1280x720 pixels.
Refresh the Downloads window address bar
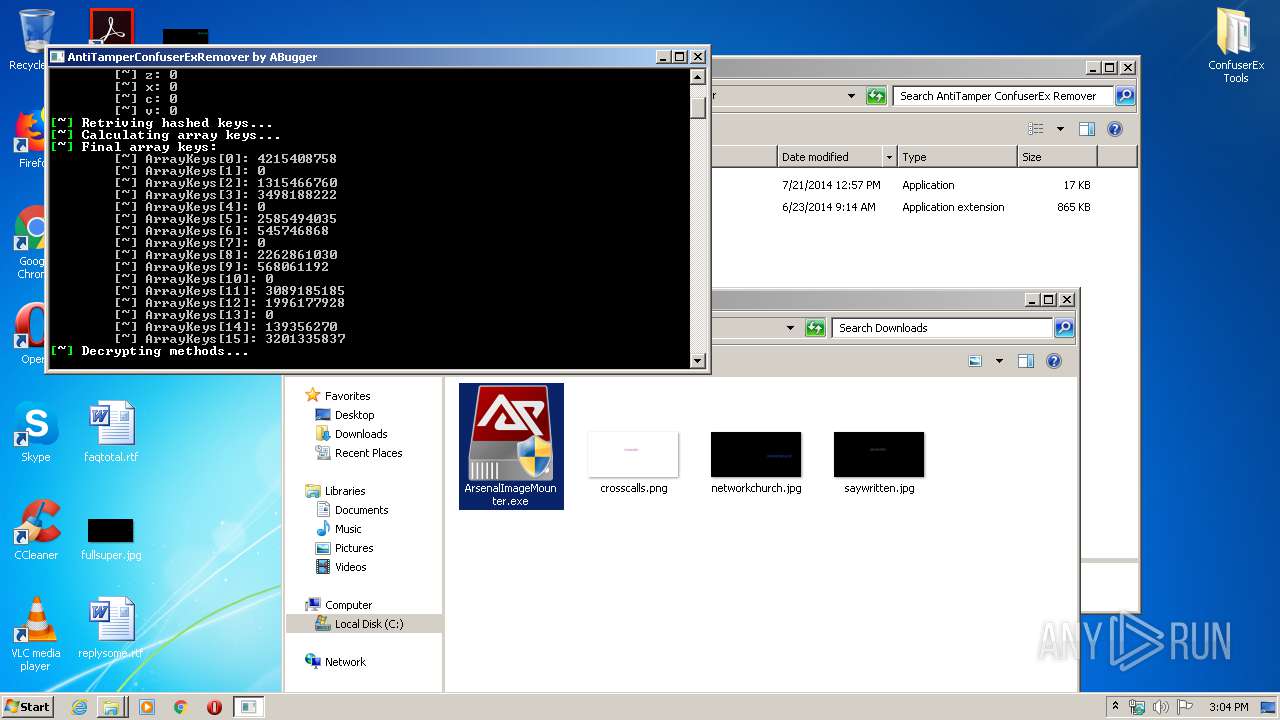point(815,328)
